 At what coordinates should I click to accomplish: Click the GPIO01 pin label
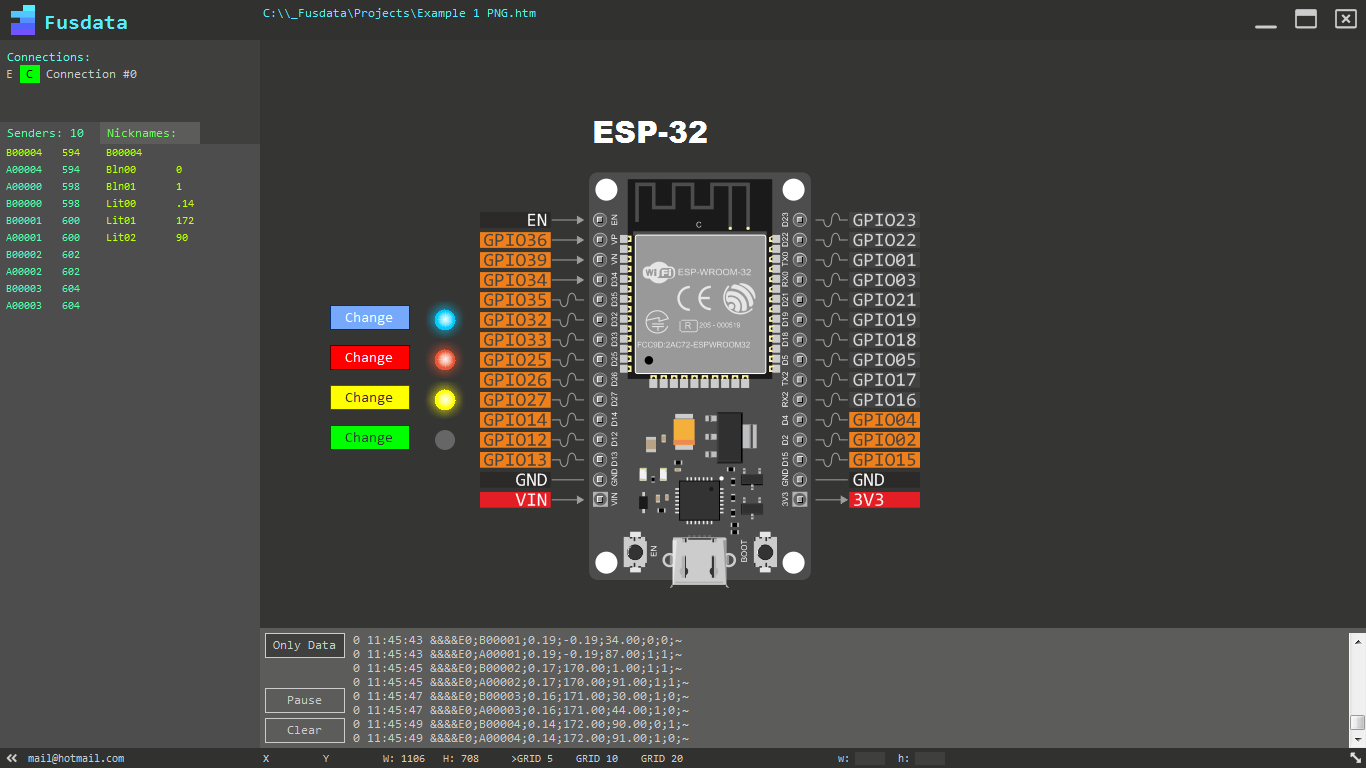point(885,260)
